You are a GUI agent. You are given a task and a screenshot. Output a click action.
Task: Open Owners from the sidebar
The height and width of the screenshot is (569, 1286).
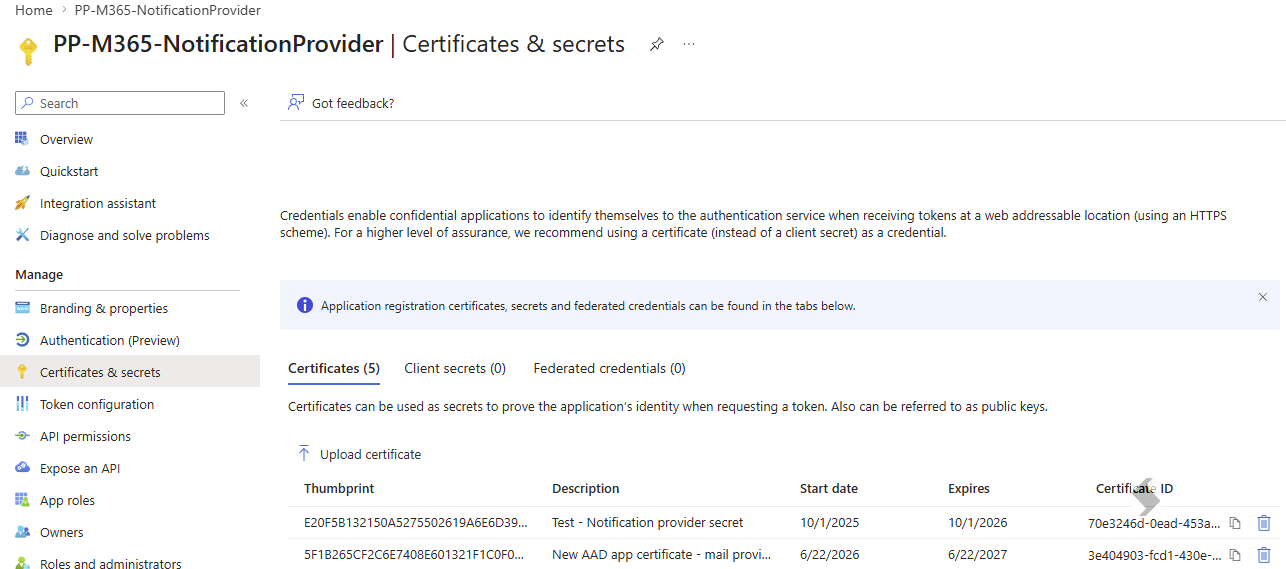tap(62, 532)
